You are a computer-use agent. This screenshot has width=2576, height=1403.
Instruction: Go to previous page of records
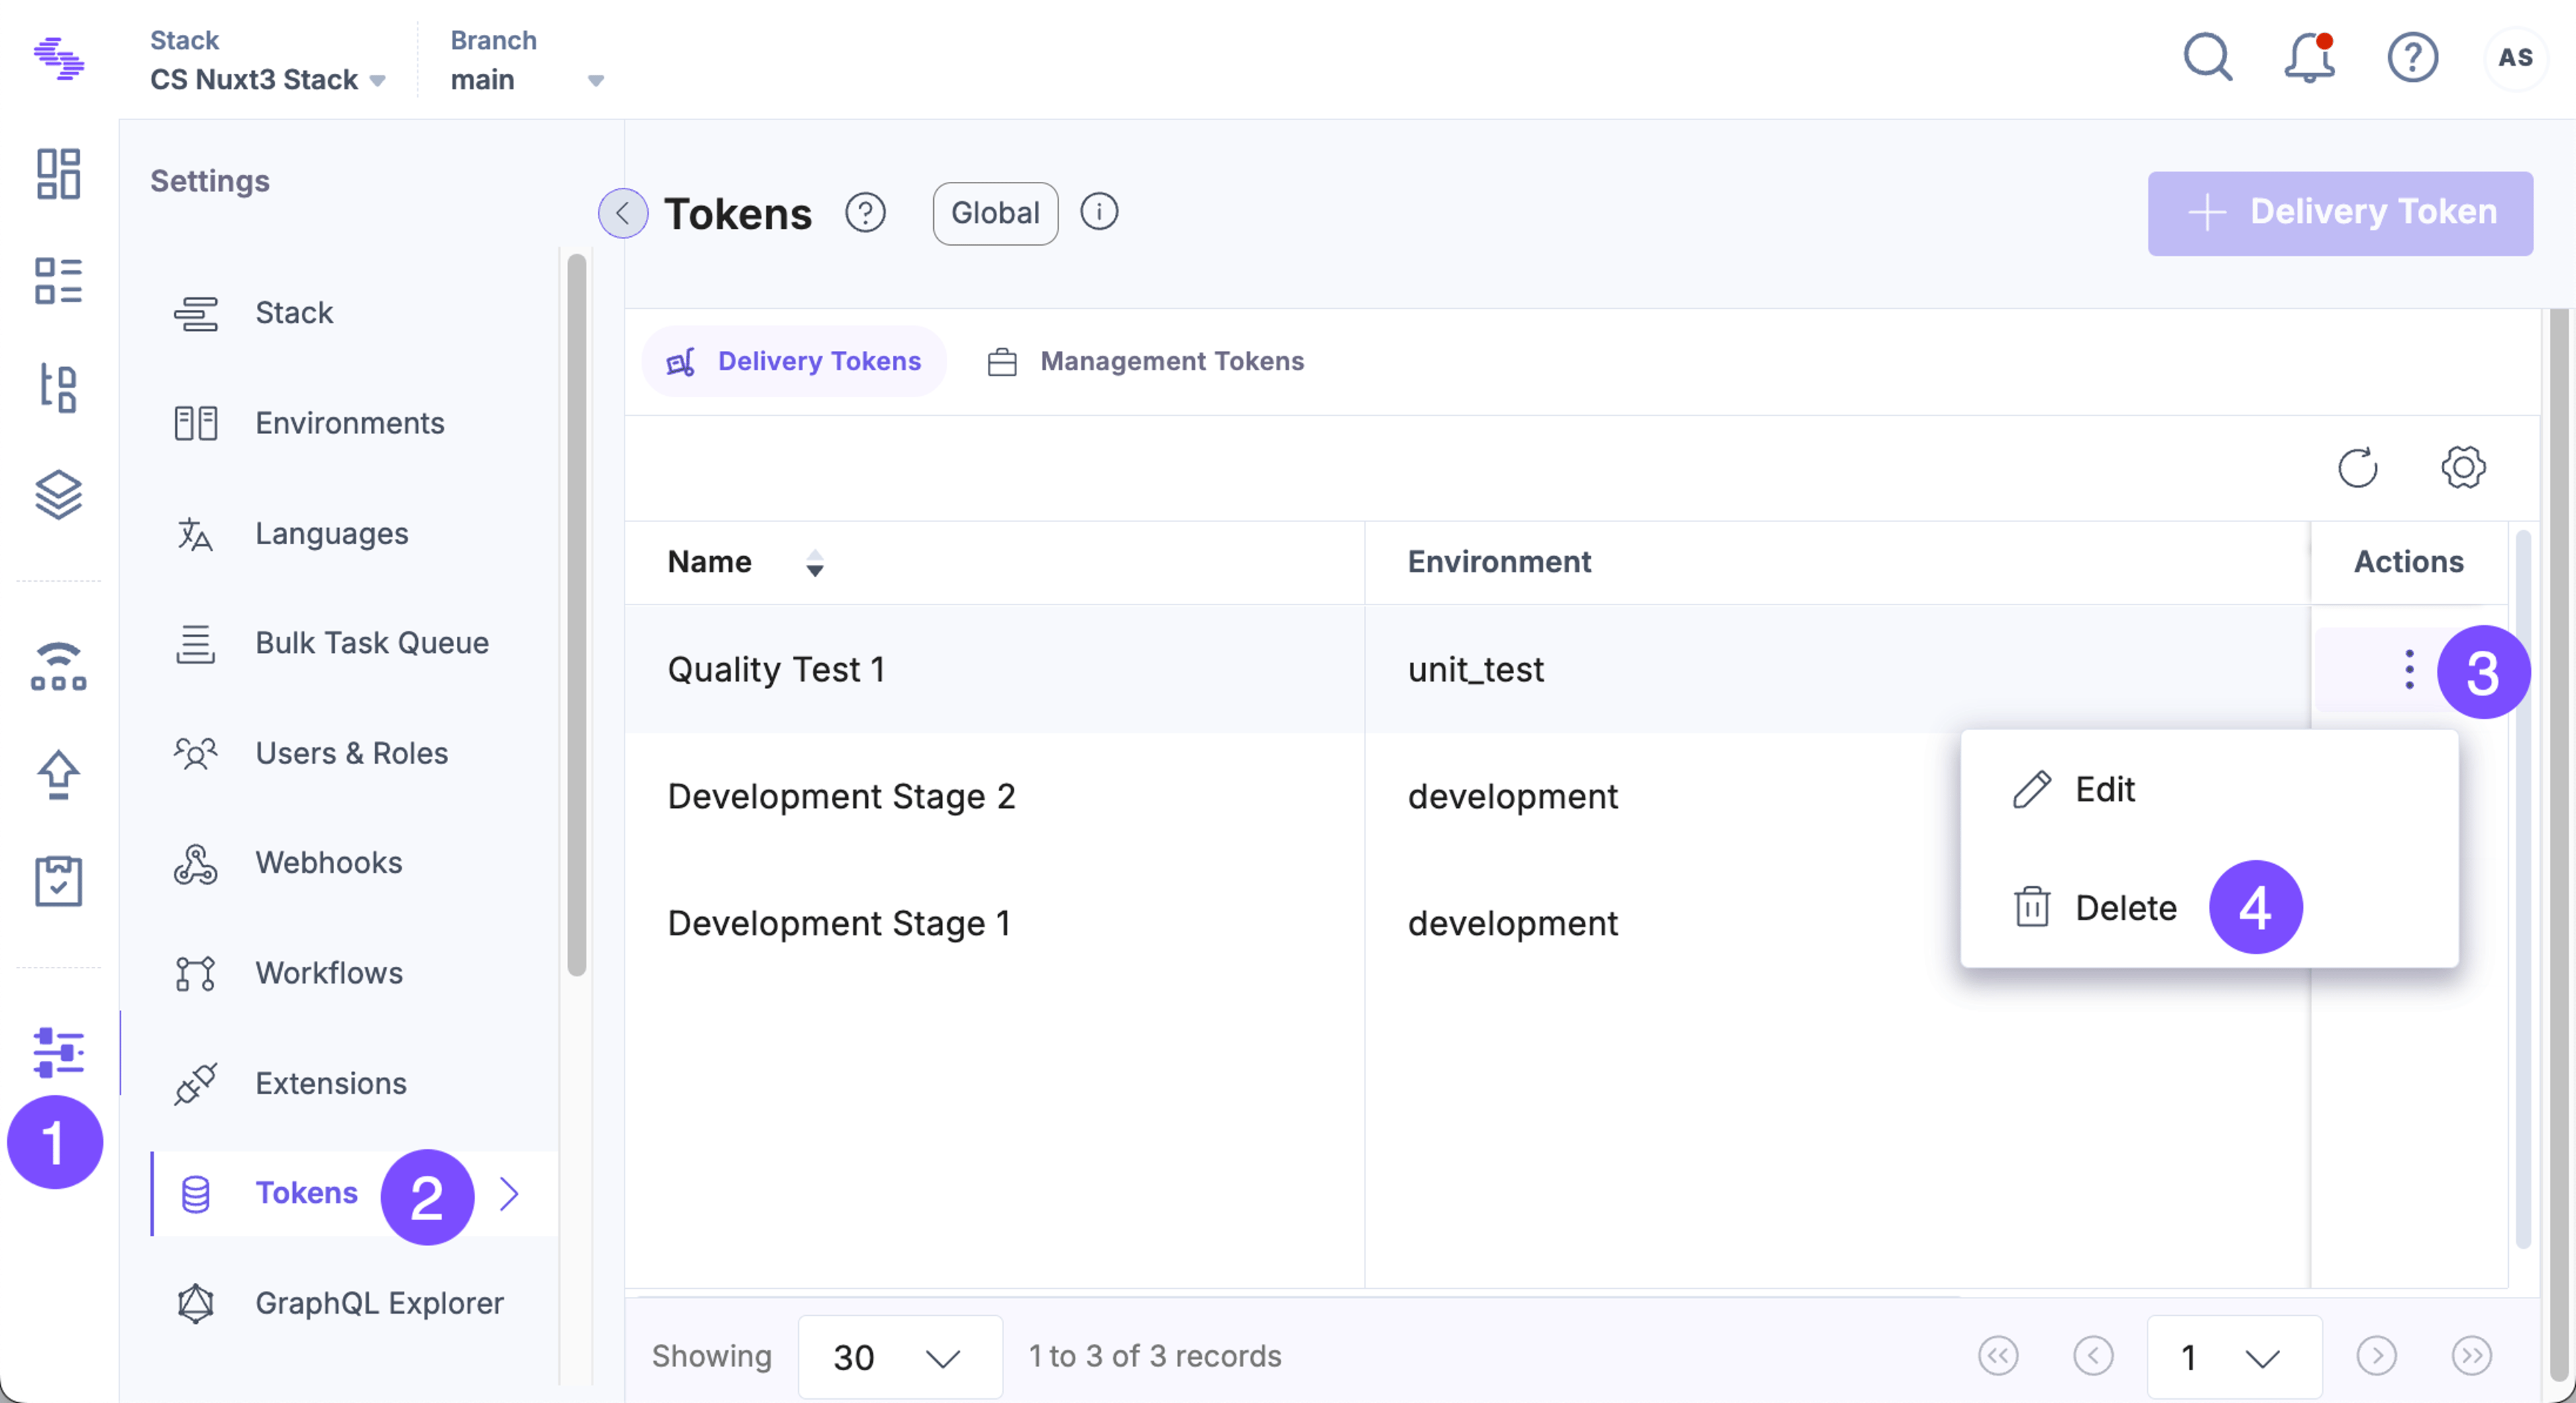pyautogui.click(x=2093, y=1356)
